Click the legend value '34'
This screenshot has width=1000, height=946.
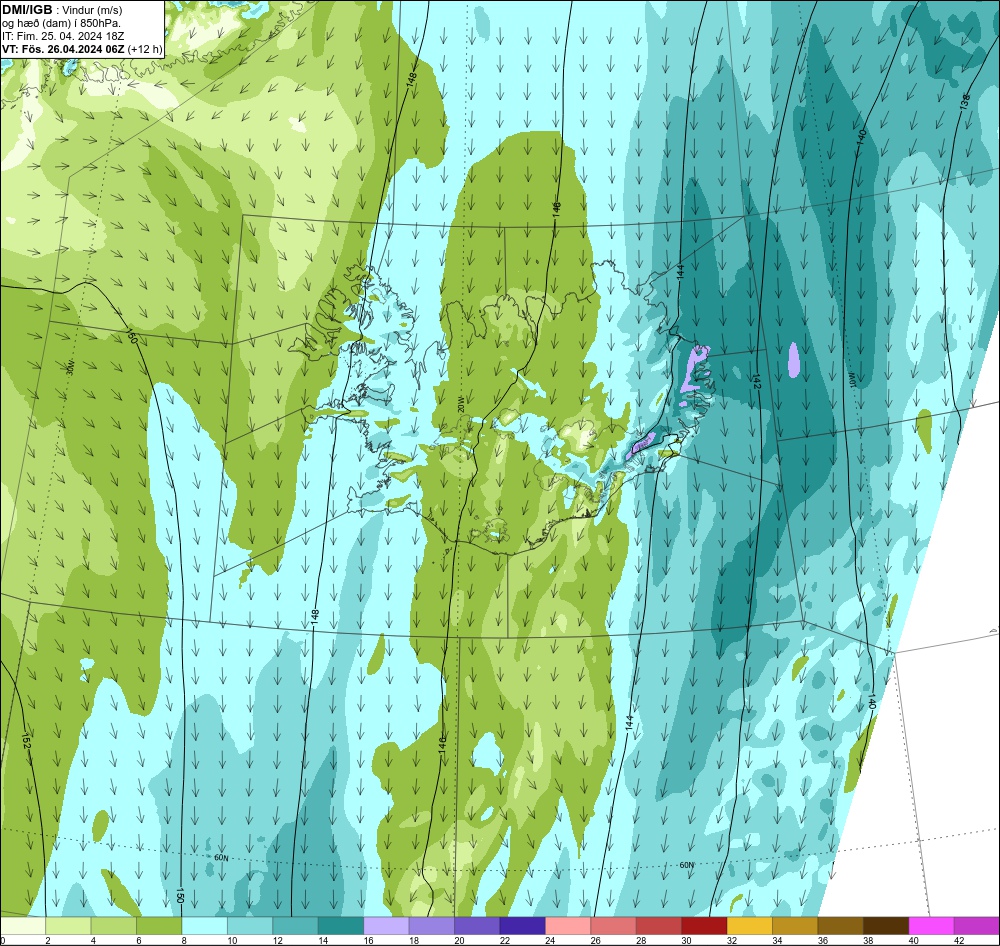[777, 940]
